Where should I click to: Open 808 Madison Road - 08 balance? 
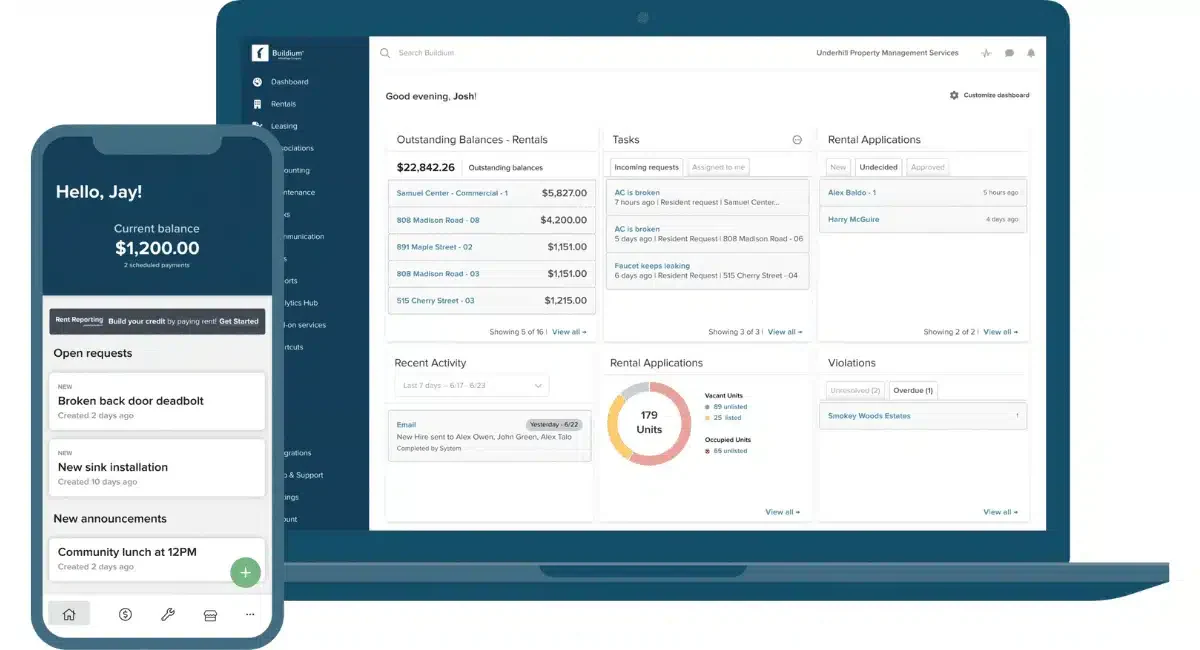tap(492, 220)
